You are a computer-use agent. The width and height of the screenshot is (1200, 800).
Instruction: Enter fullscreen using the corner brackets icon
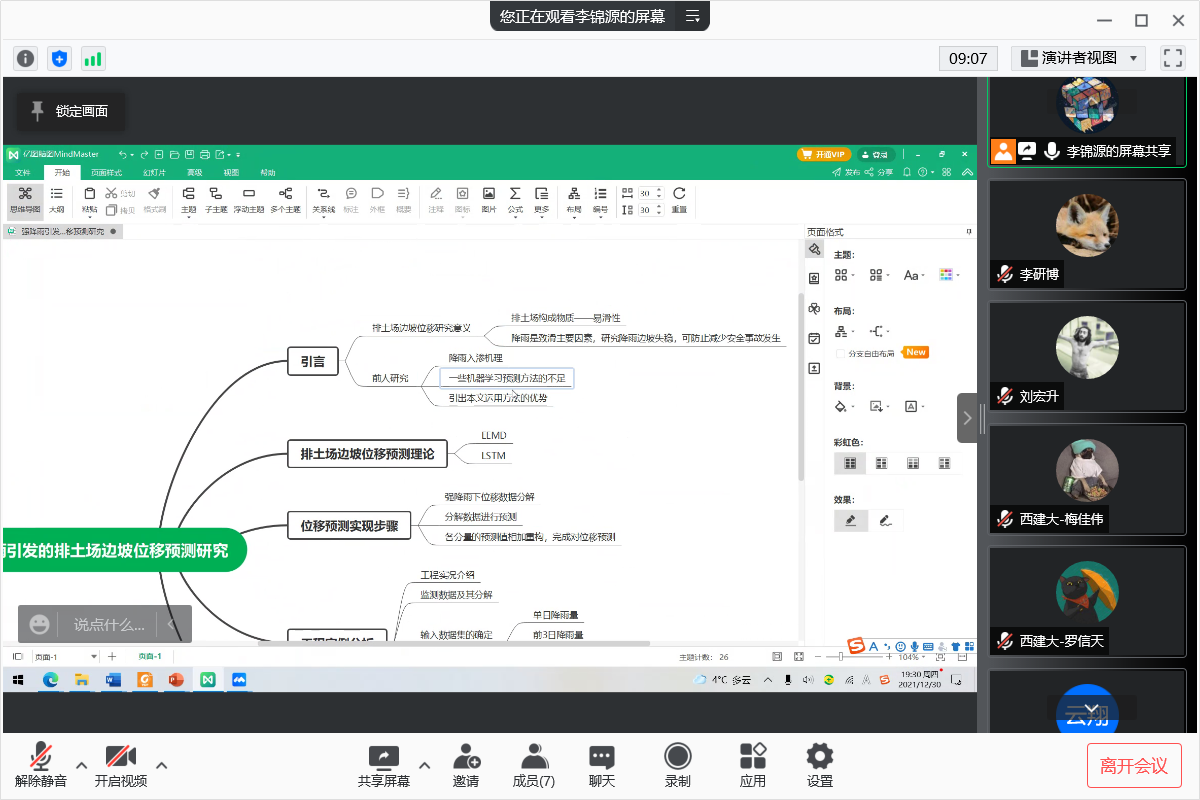[x=1172, y=58]
